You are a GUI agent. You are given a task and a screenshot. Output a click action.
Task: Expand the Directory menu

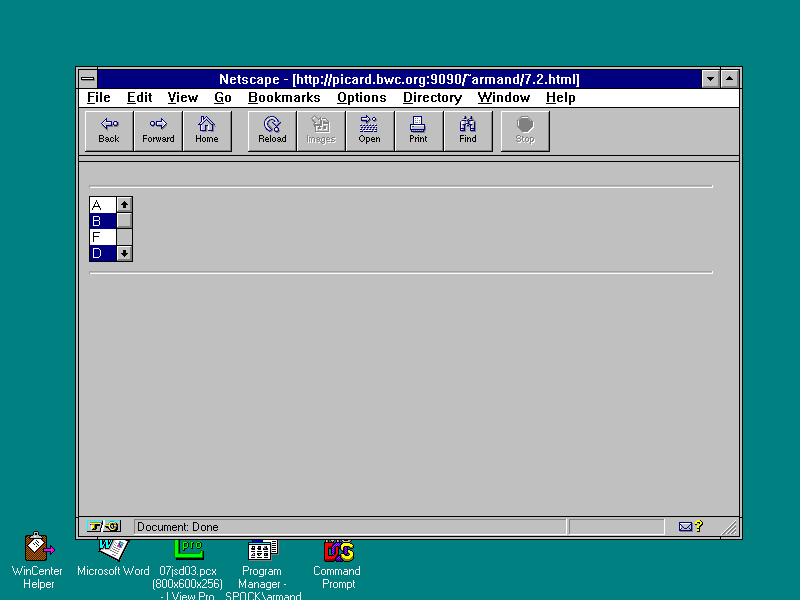[x=432, y=98]
